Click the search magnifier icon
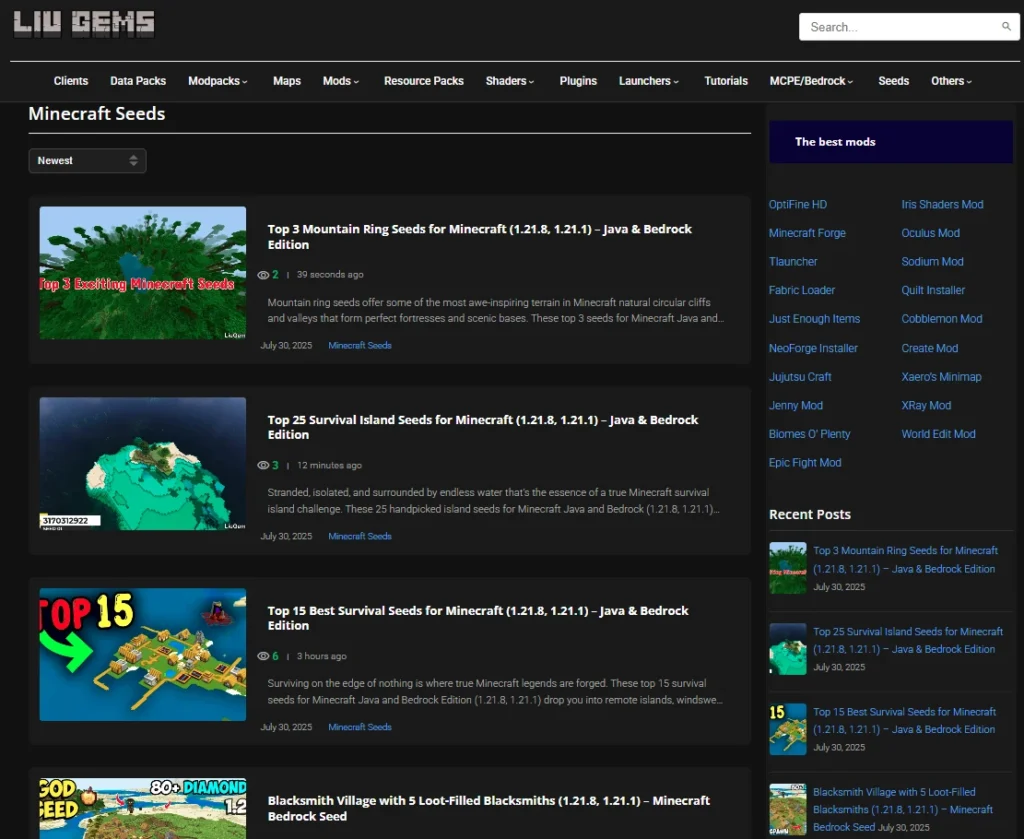Screen dimensions: 1024x839 pyautogui.click(x=1006, y=27)
